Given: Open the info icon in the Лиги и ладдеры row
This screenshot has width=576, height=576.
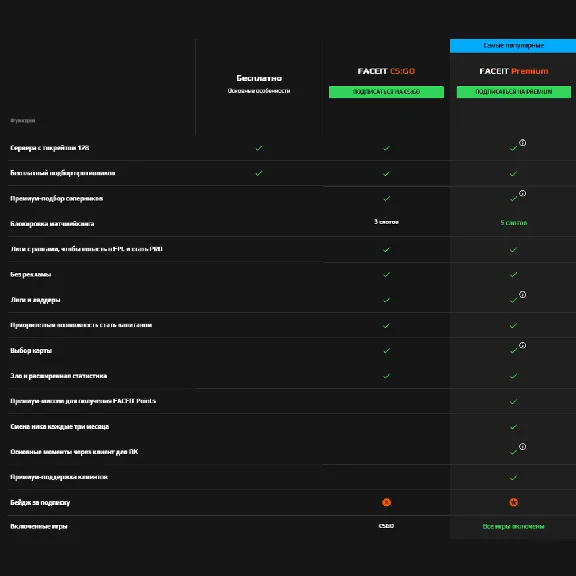Looking at the screenshot, I should point(522,294).
